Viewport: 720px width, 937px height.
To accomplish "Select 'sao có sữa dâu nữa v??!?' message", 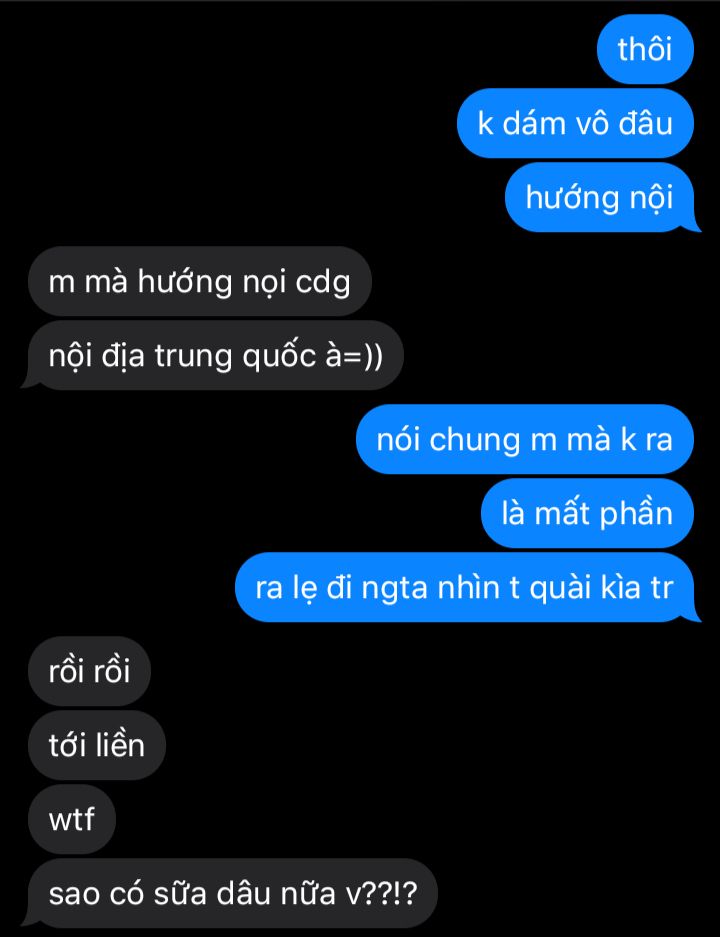I will click(231, 893).
